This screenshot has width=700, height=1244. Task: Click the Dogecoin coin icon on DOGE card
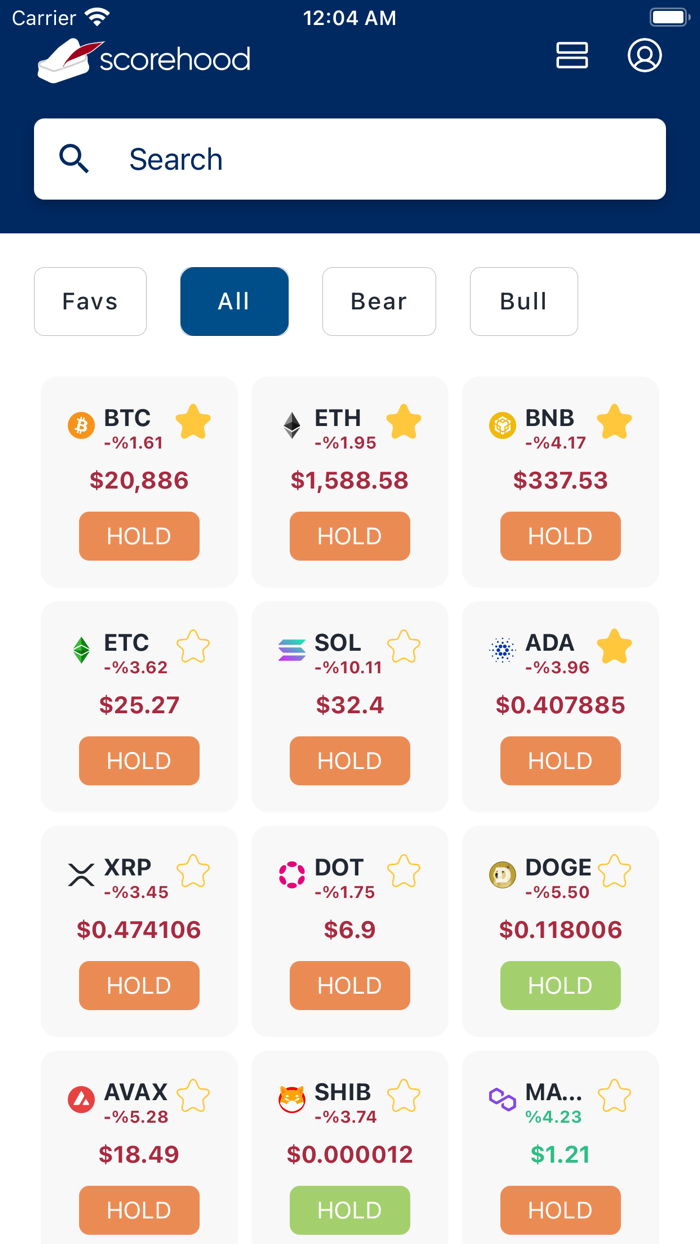(501, 874)
